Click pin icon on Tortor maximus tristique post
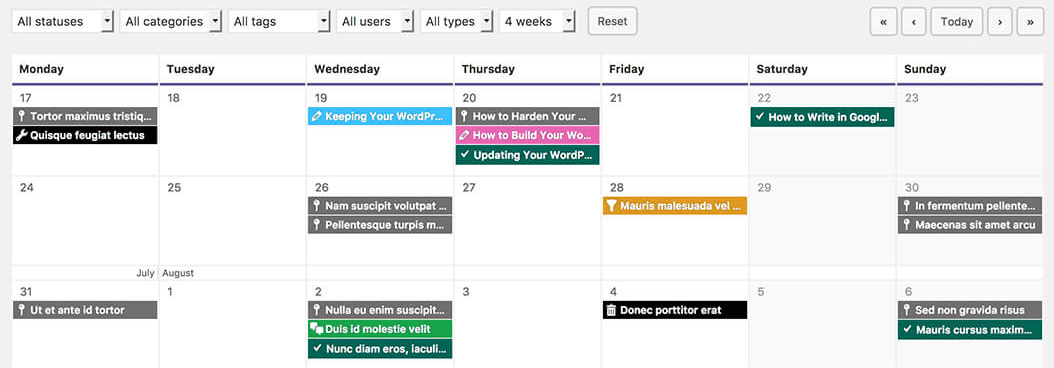The image size is (1054, 368). [22, 116]
